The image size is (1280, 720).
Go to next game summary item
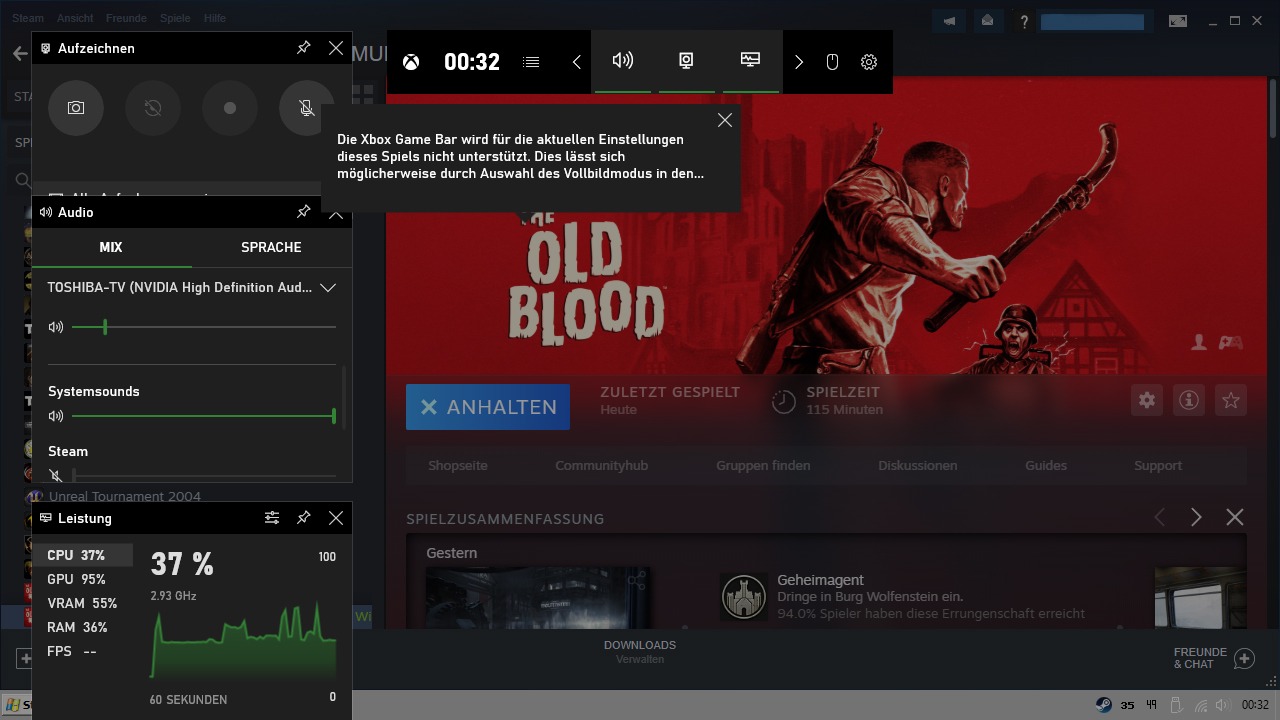[1196, 517]
